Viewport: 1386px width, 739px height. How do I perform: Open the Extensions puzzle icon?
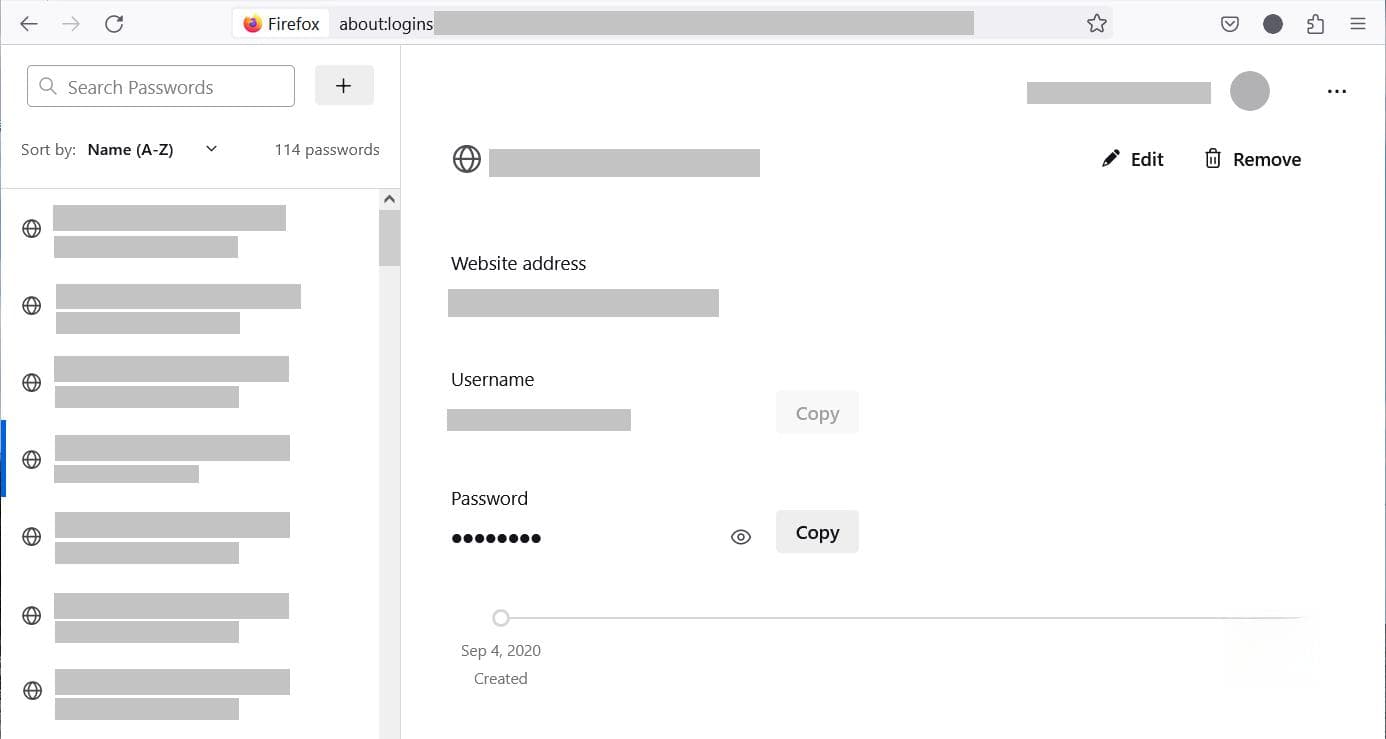(x=1316, y=24)
